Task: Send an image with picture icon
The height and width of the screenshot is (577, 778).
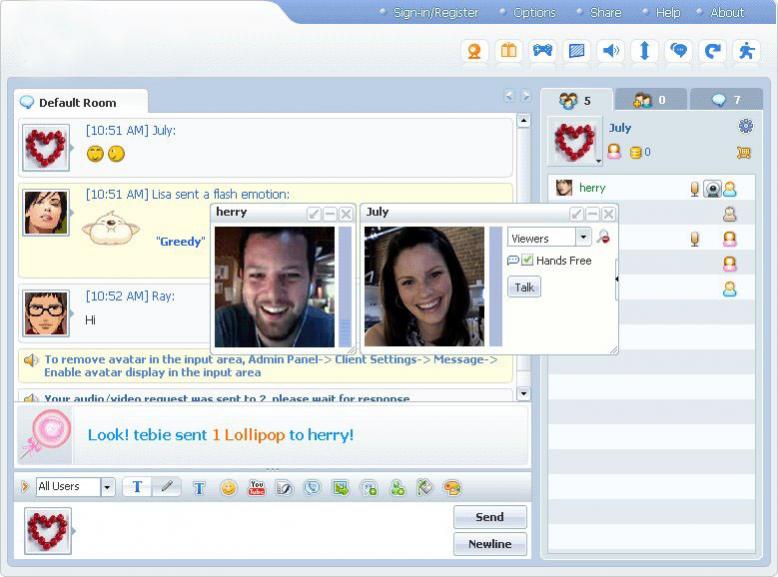Action: 341,488
